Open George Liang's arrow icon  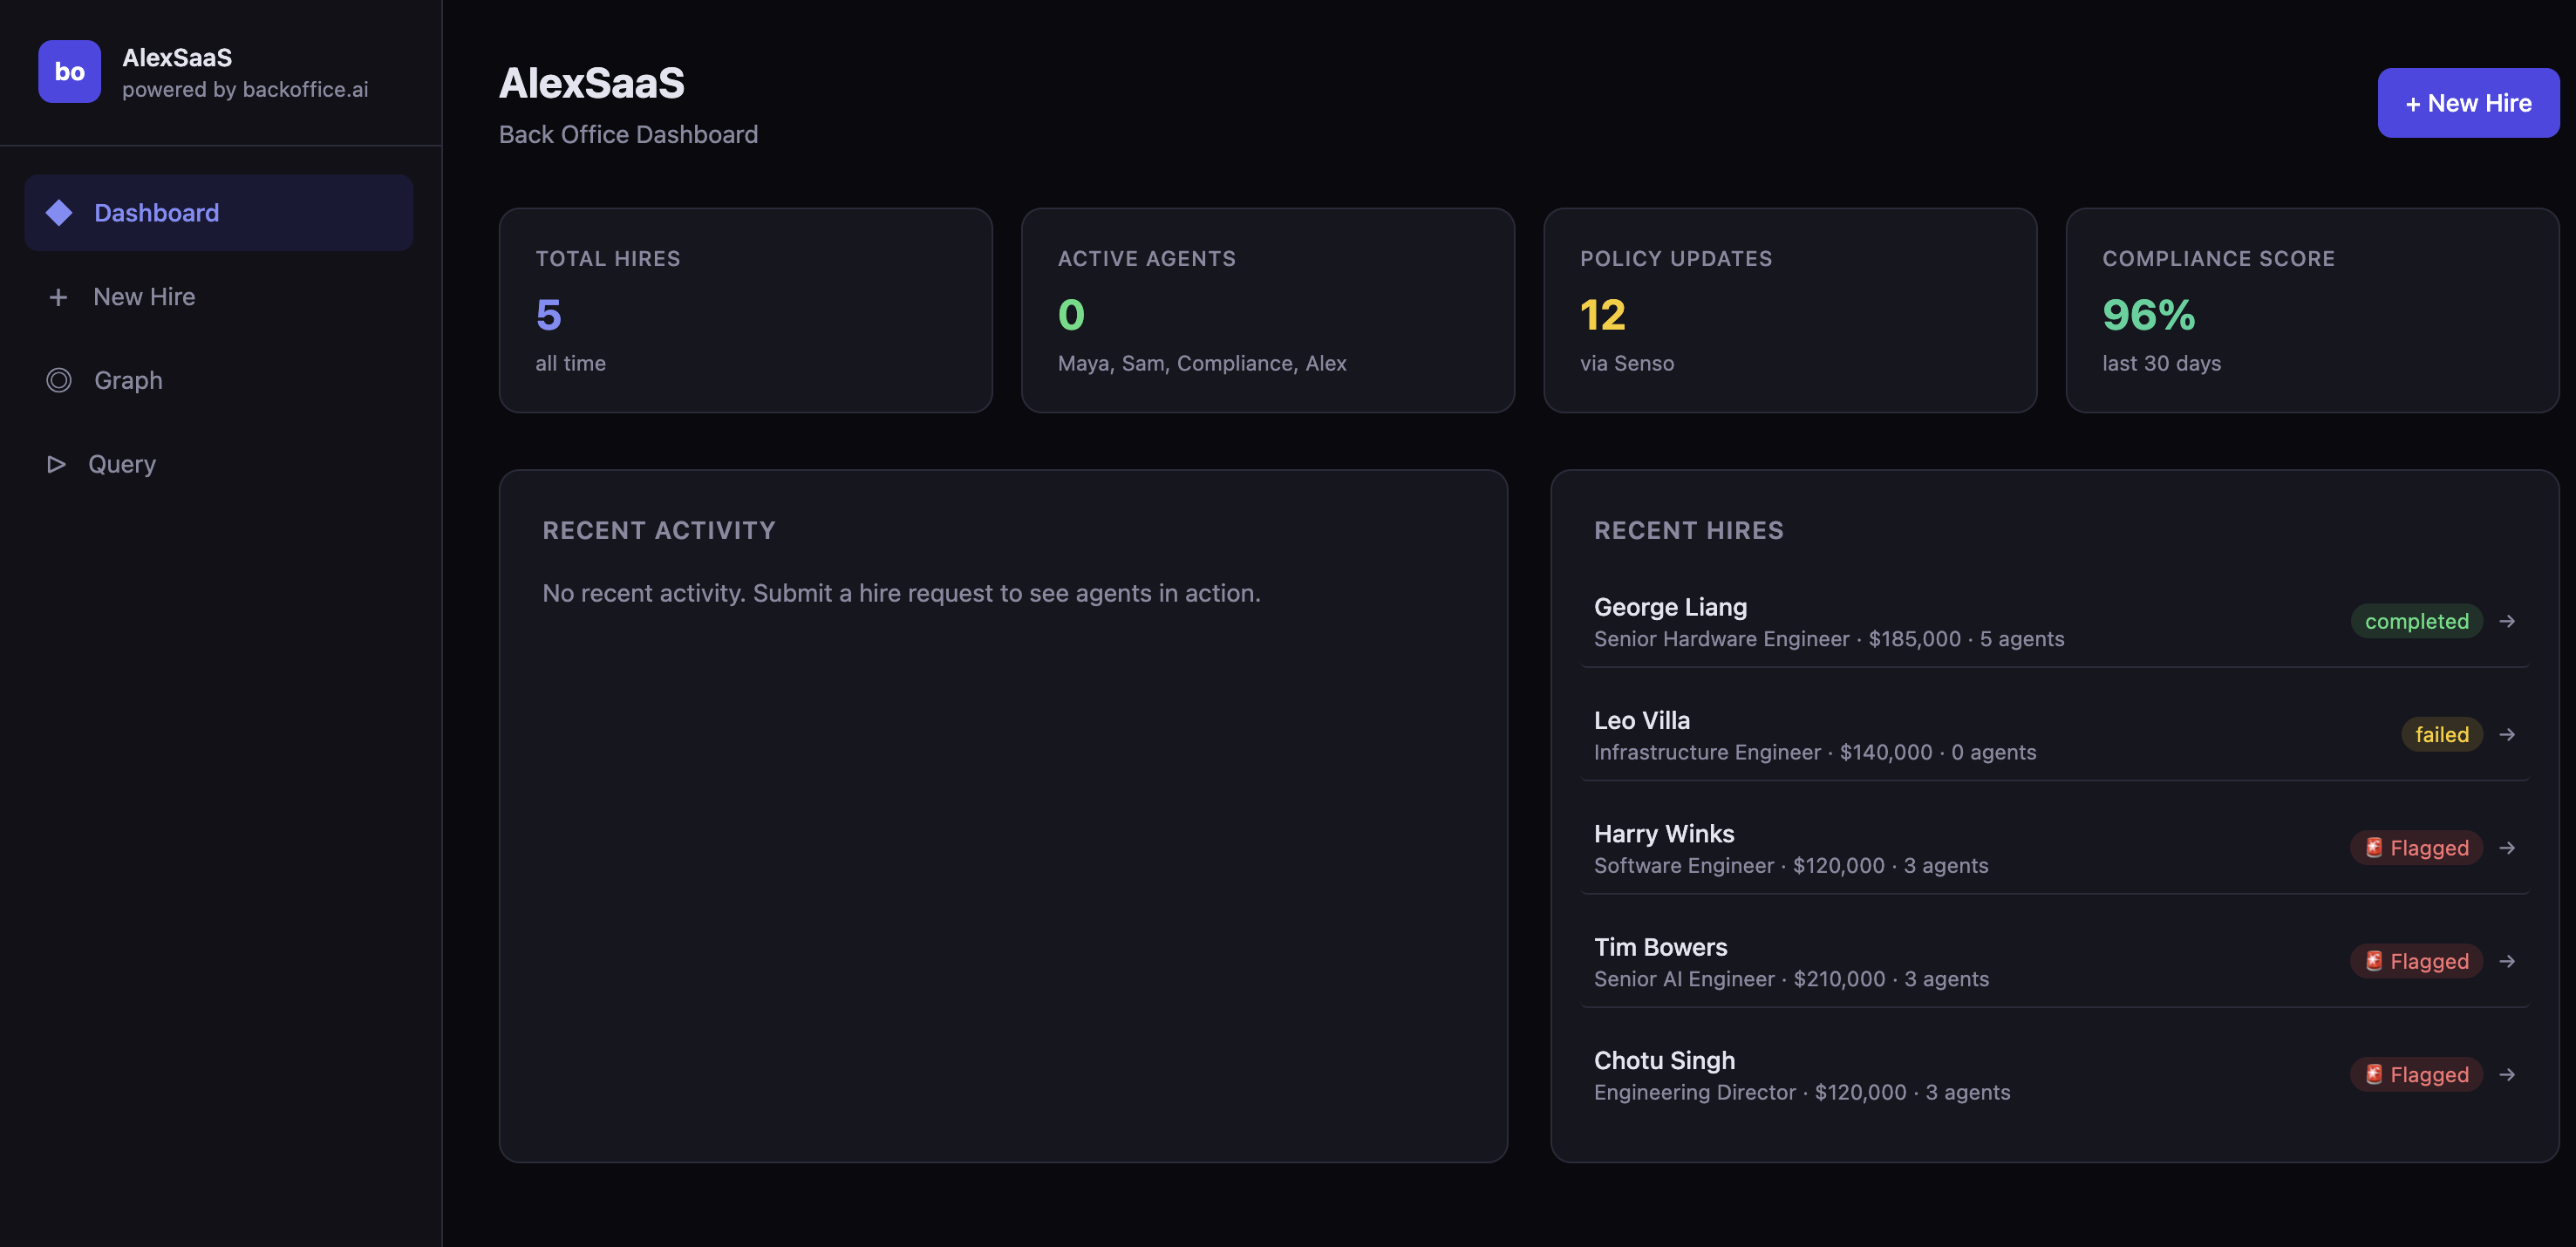coord(2506,621)
